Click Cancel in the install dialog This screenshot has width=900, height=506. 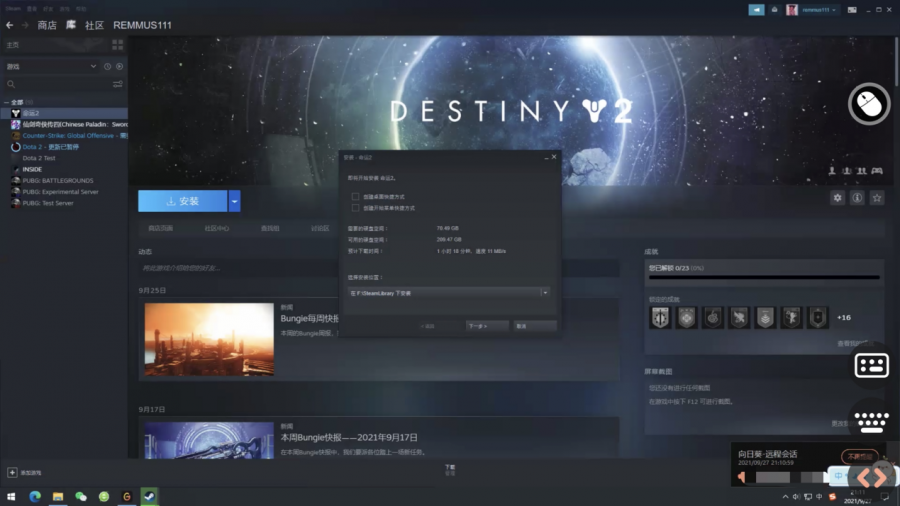tap(535, 326)
